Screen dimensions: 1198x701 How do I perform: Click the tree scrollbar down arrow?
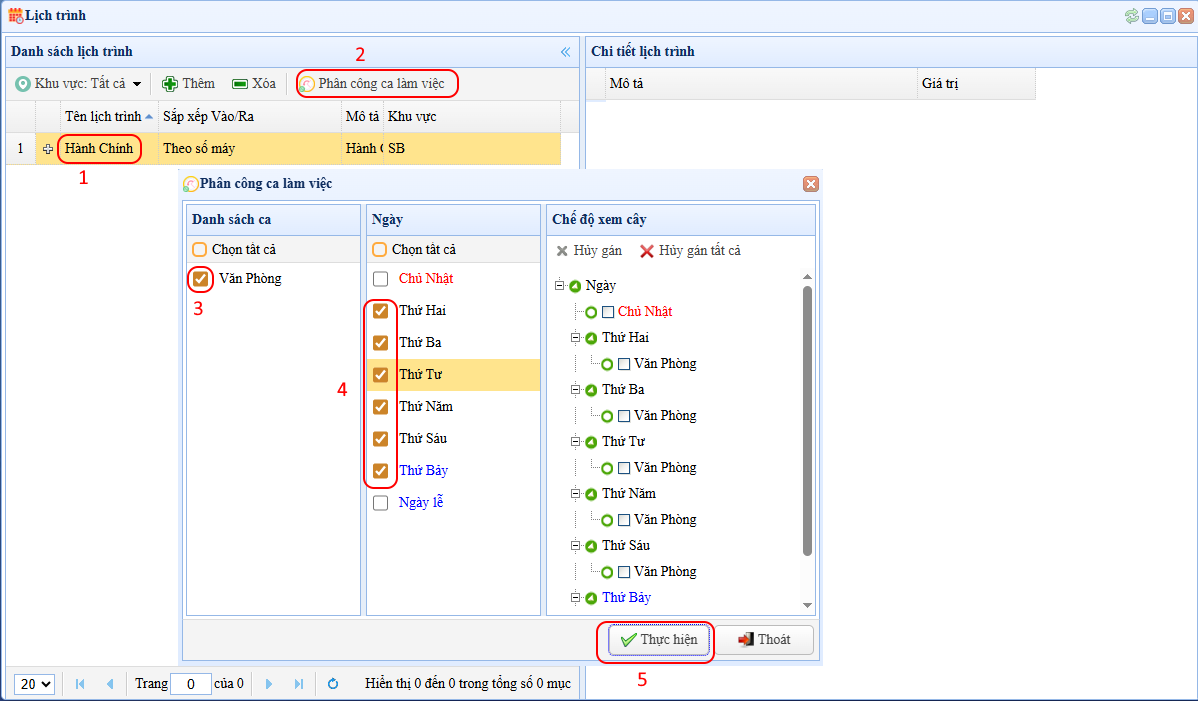tap(808, 605)
